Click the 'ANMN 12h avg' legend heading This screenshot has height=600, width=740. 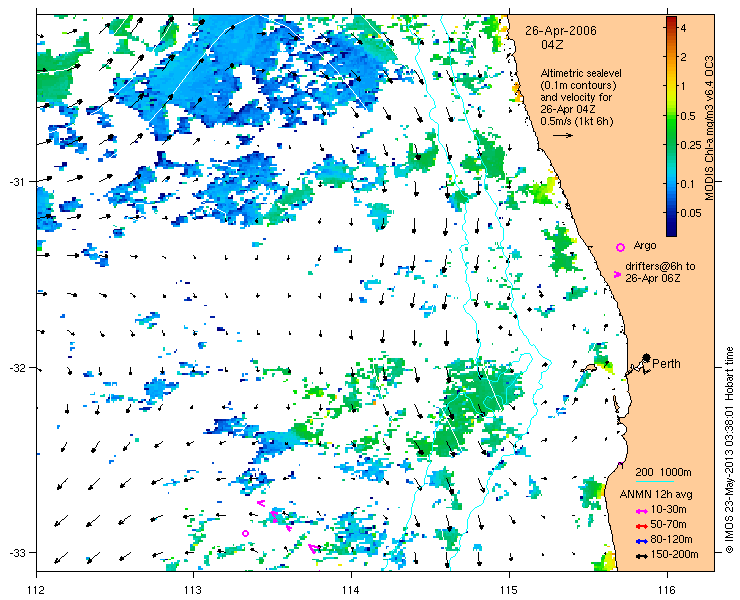656,495
